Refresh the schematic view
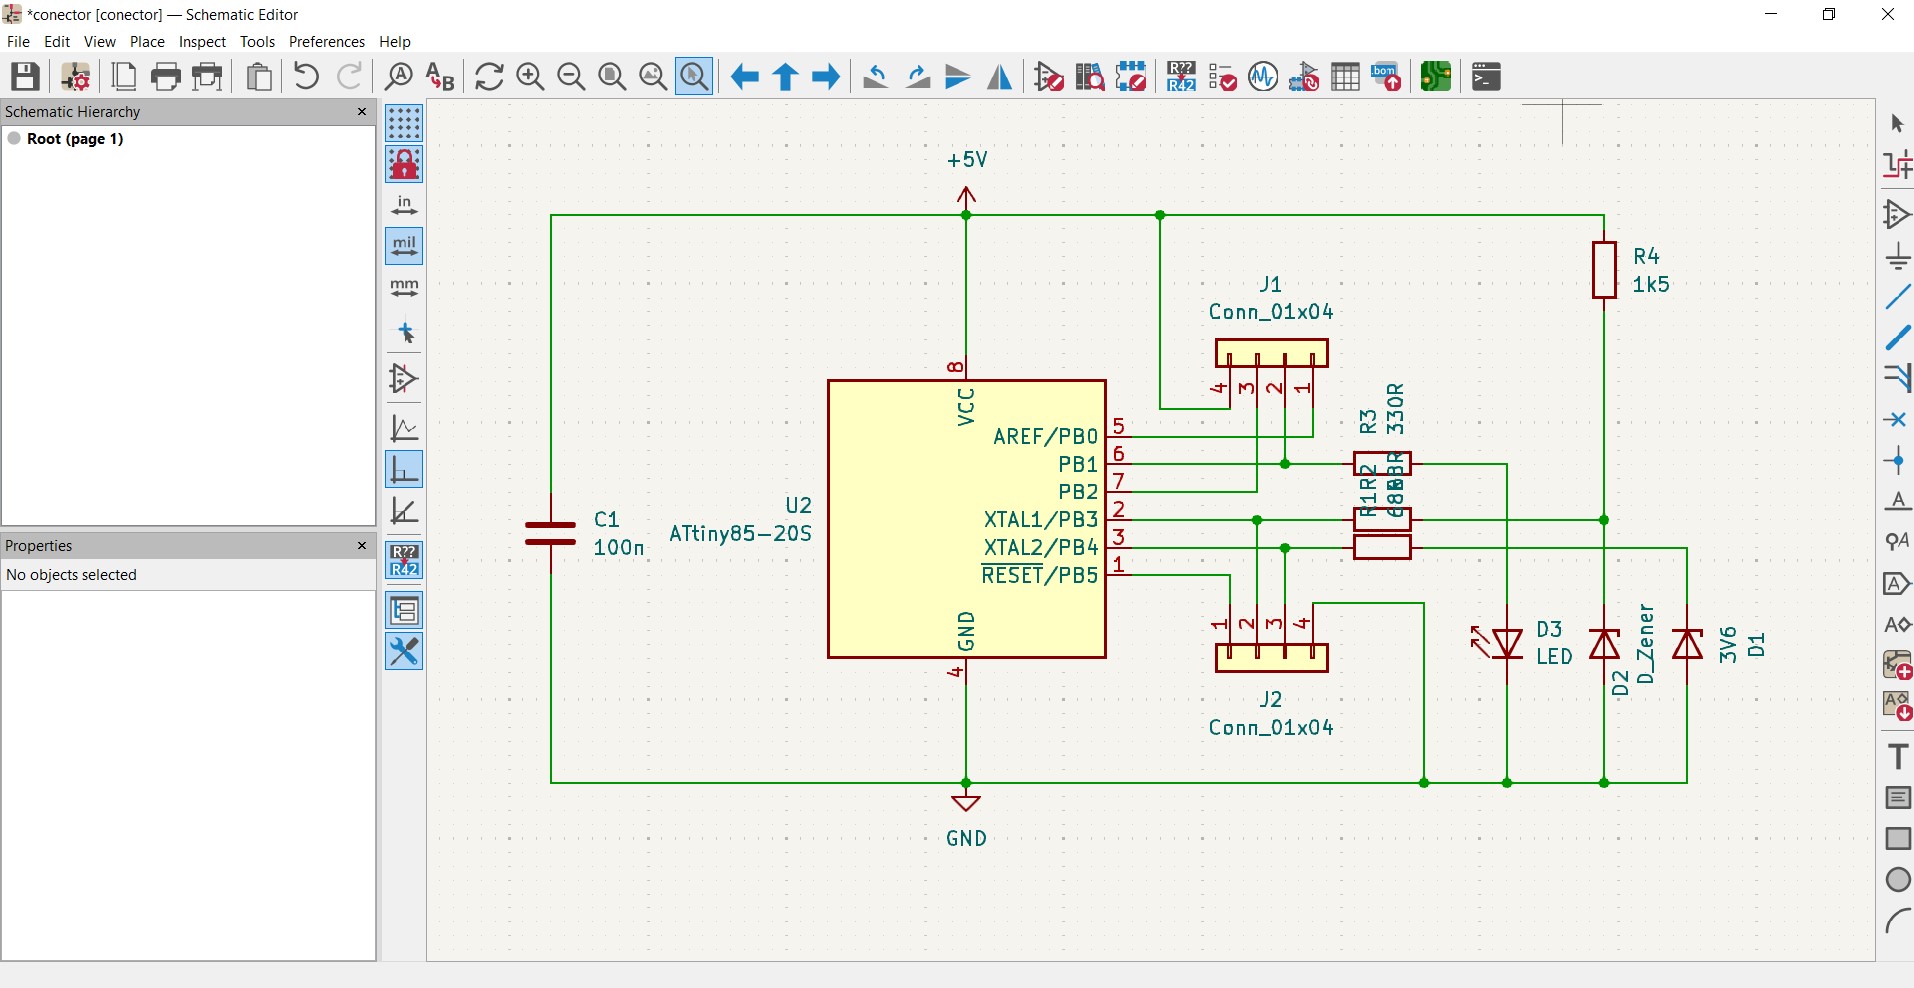The height and width of the screenshot is (988, 1914). [489, 76]
